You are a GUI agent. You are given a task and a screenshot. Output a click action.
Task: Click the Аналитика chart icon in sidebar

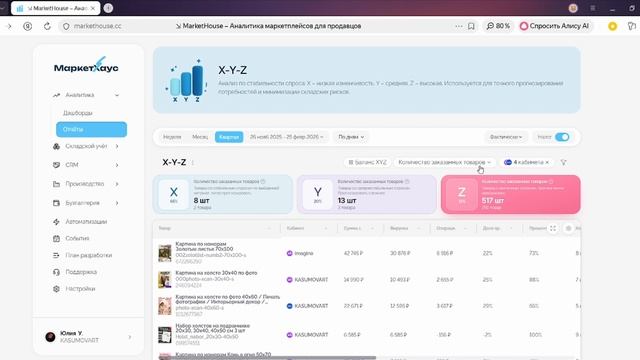point(56,95)
